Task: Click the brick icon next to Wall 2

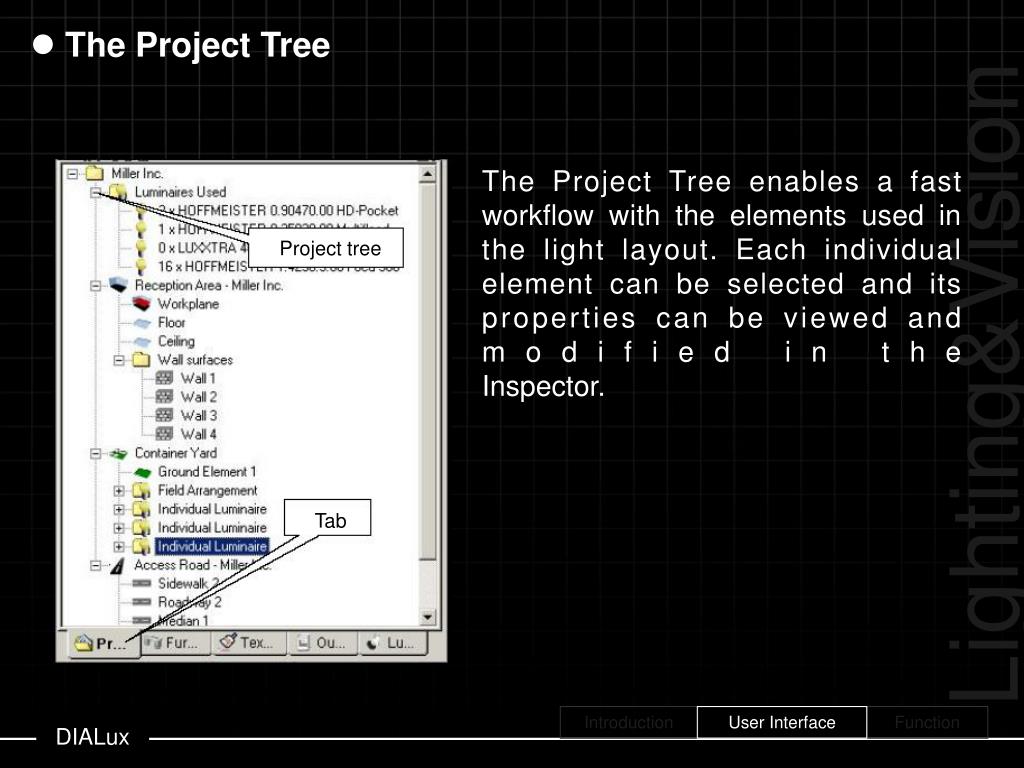Action: tap(165, 396)
